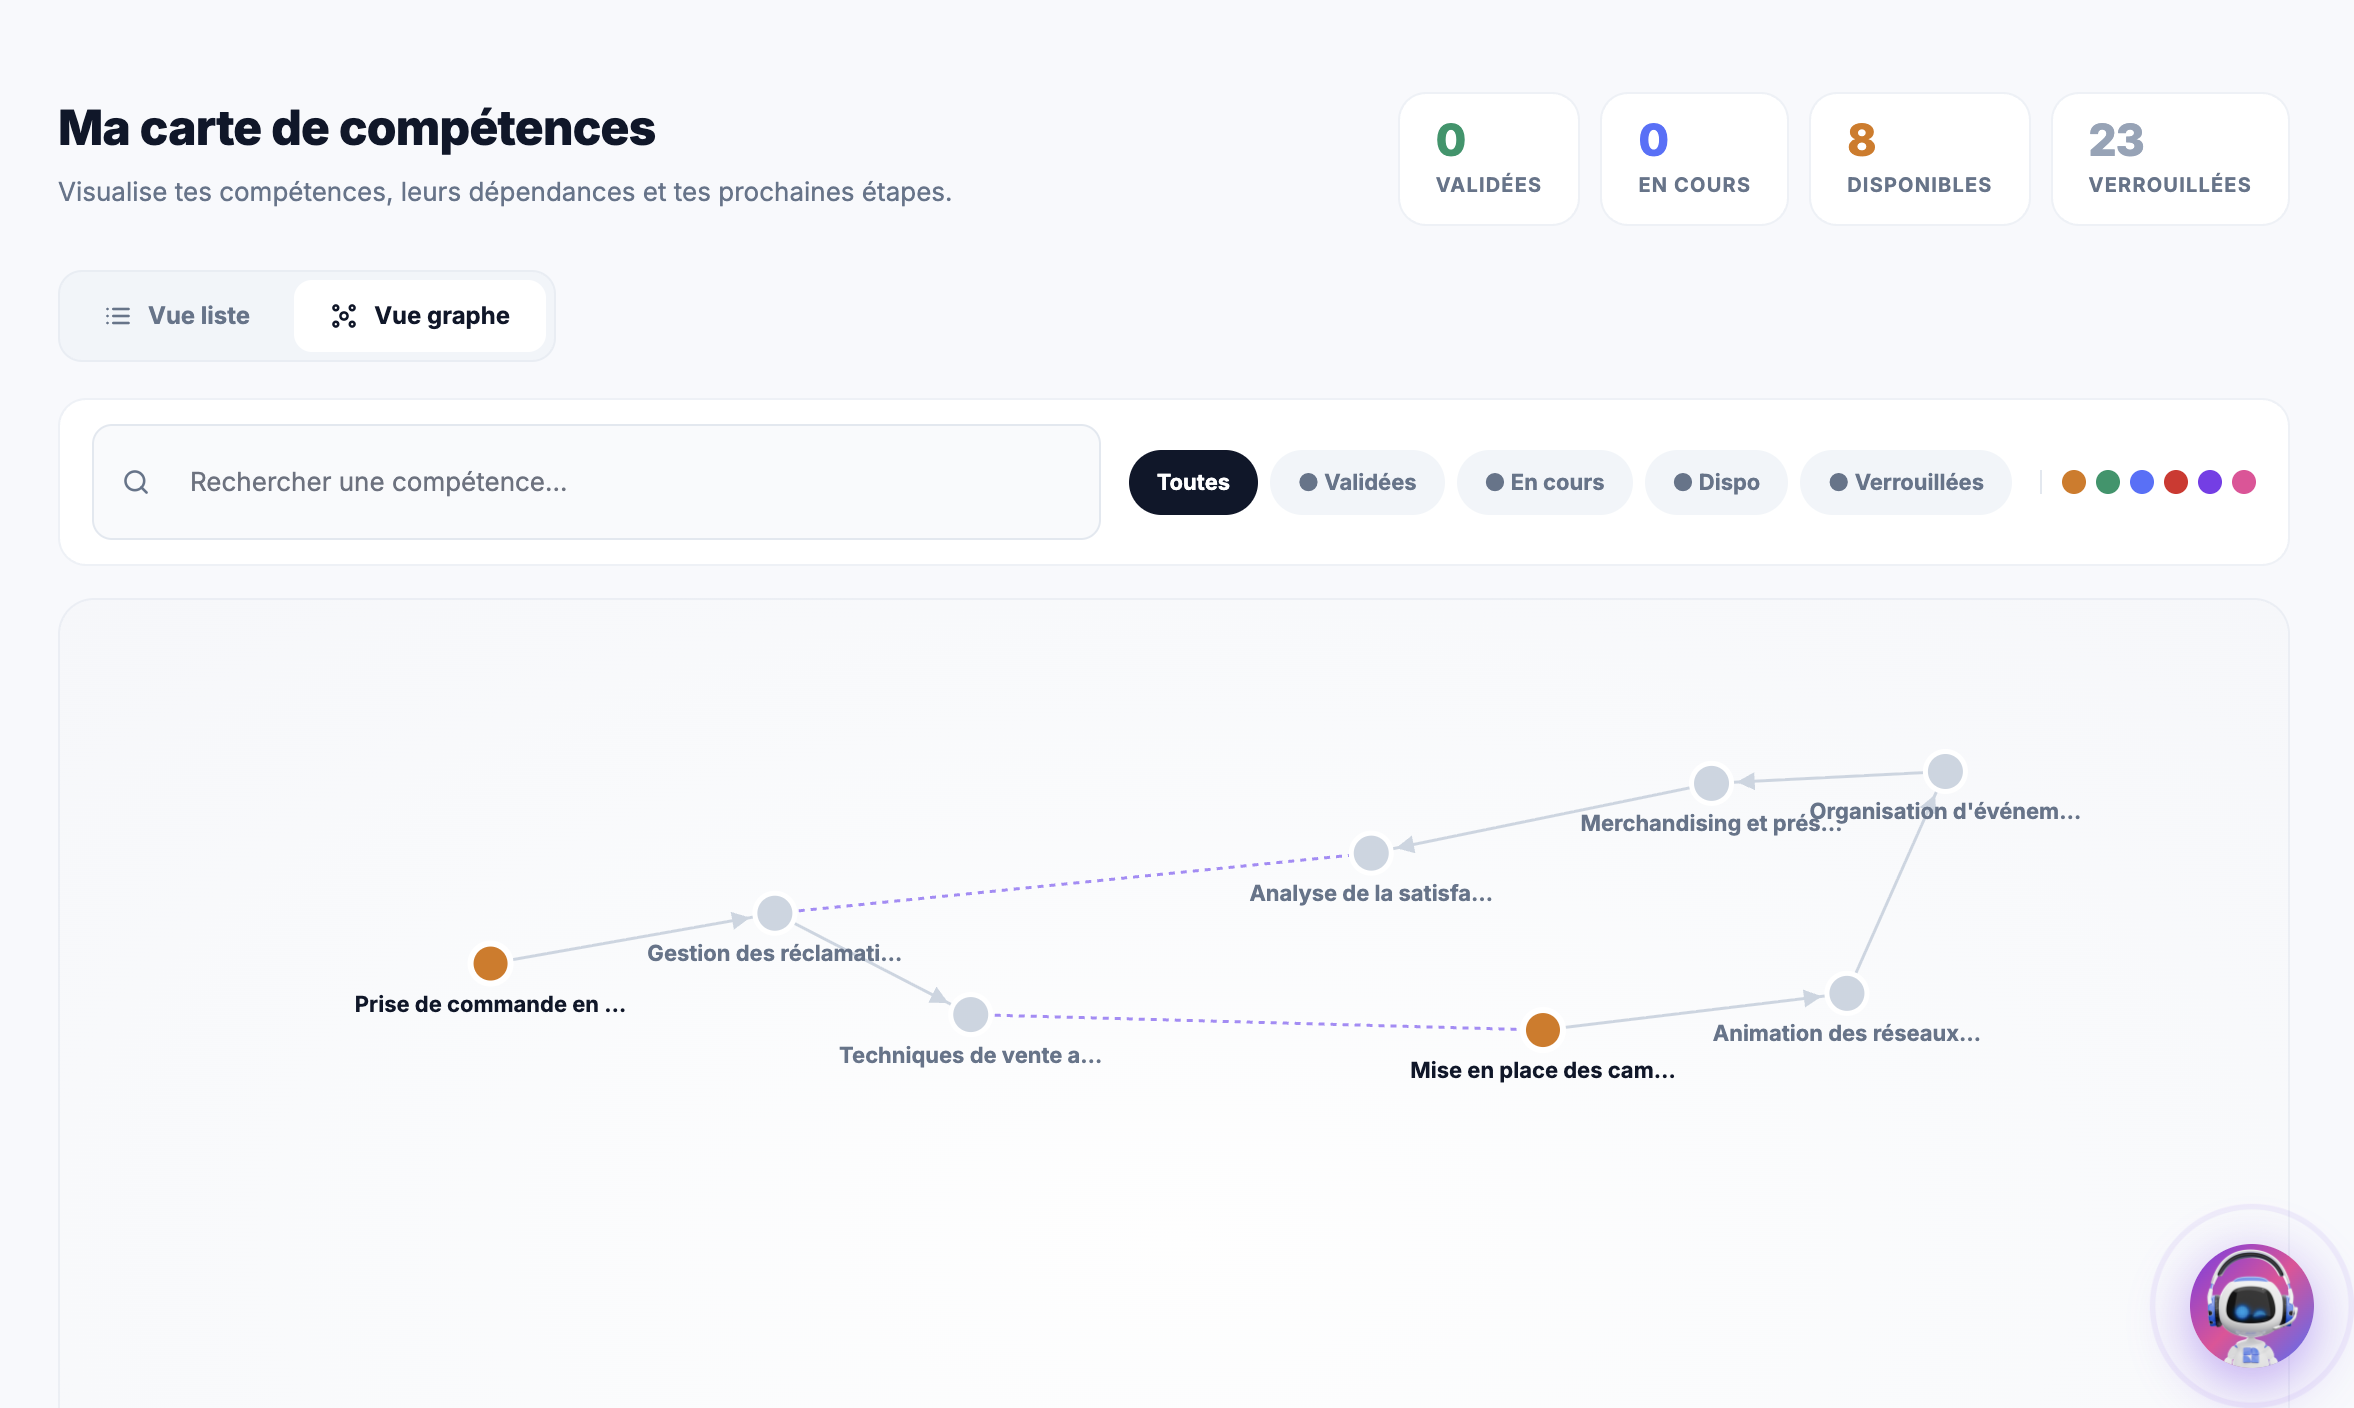The image size is (2354, 1408).
Task: Enable the Verrouillées filter
Action: 1905,481
